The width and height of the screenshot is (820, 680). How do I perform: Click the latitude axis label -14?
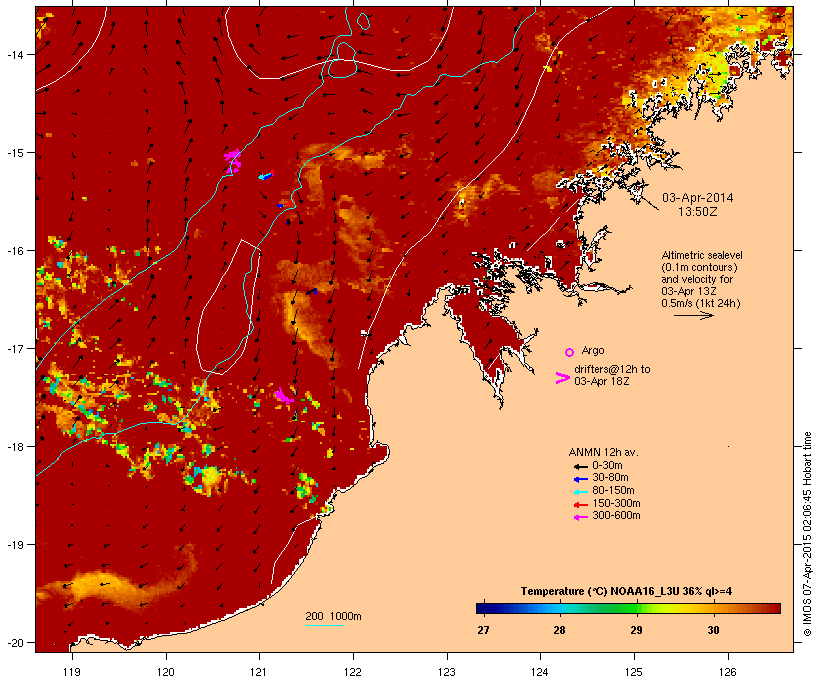[x=14, y=54]
